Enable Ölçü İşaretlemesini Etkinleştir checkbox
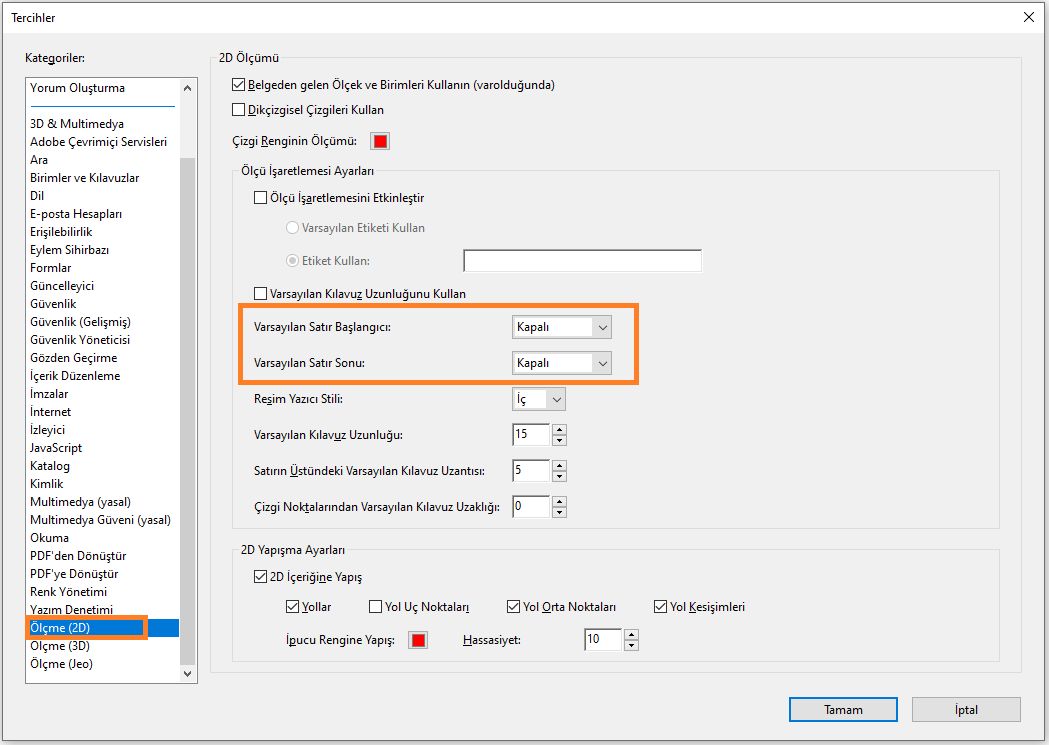The image size is (1049, 745). (x=260, y=198)
